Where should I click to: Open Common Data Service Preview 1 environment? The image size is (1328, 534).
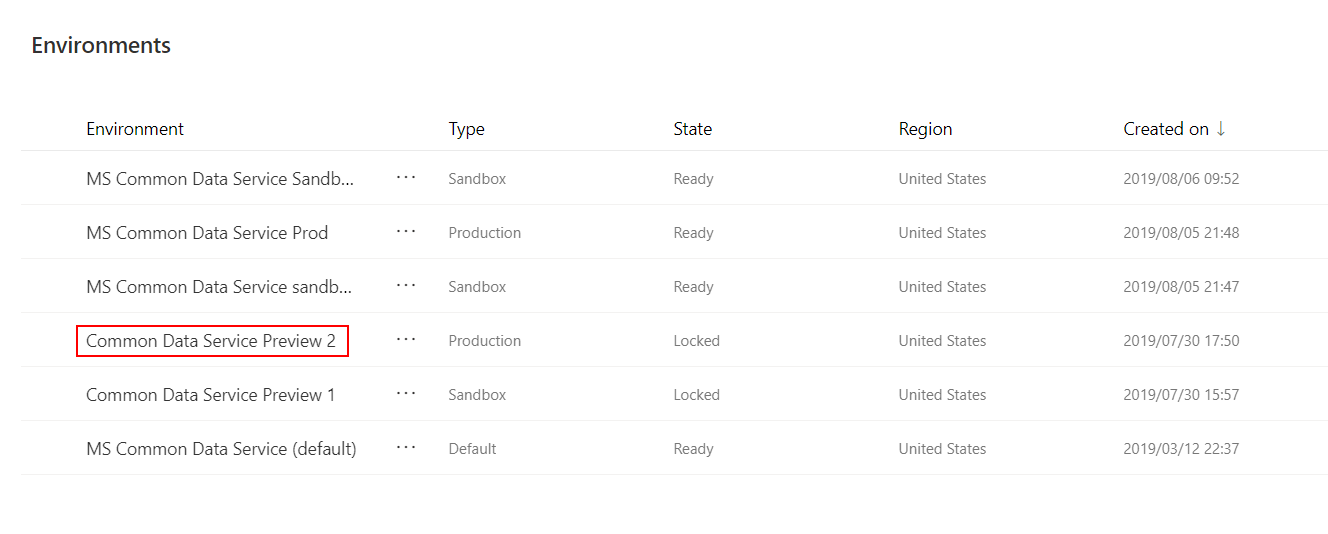tap(211, 395)
